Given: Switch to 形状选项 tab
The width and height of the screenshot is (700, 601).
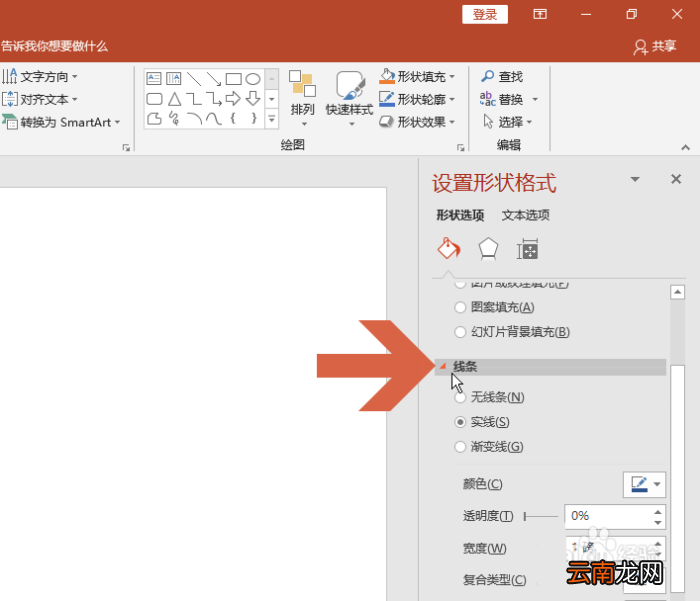Looking at the screenshot, I should point(460,215).
